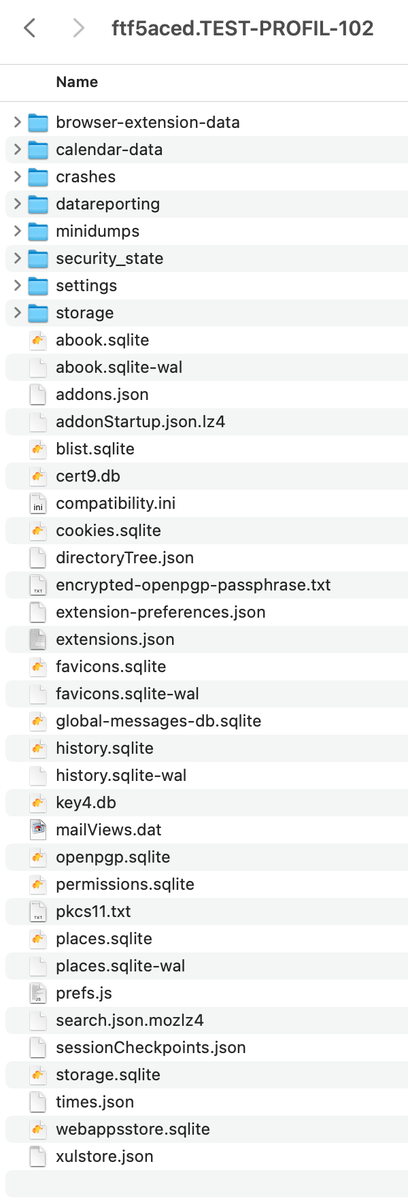
Task: Sort by the Name column header
Action: (77, 81)
